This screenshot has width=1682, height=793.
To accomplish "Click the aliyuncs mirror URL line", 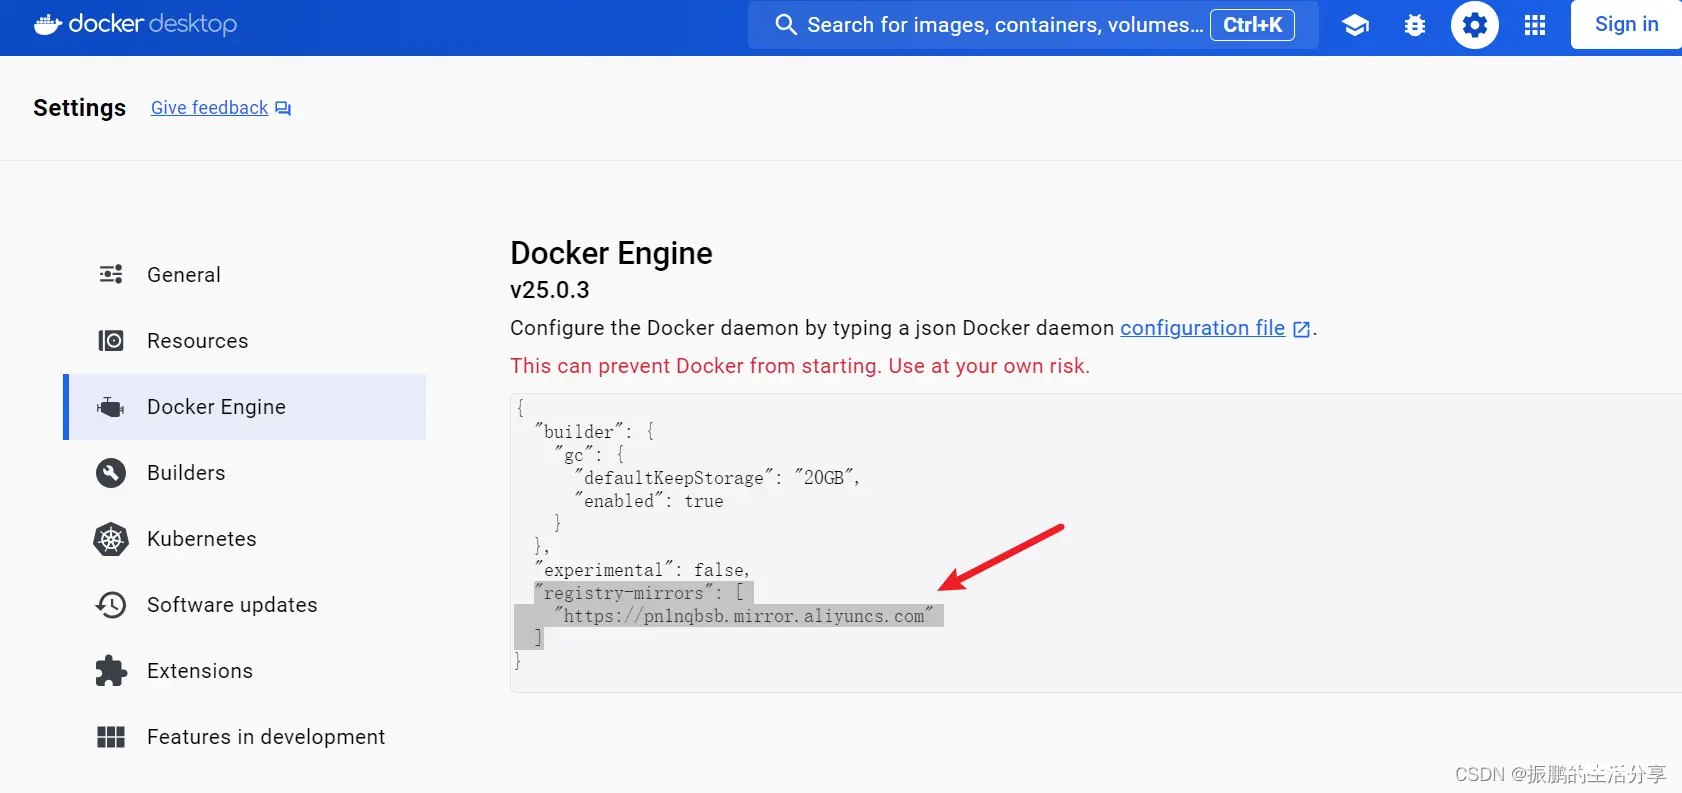I will (x=744, y=616).
